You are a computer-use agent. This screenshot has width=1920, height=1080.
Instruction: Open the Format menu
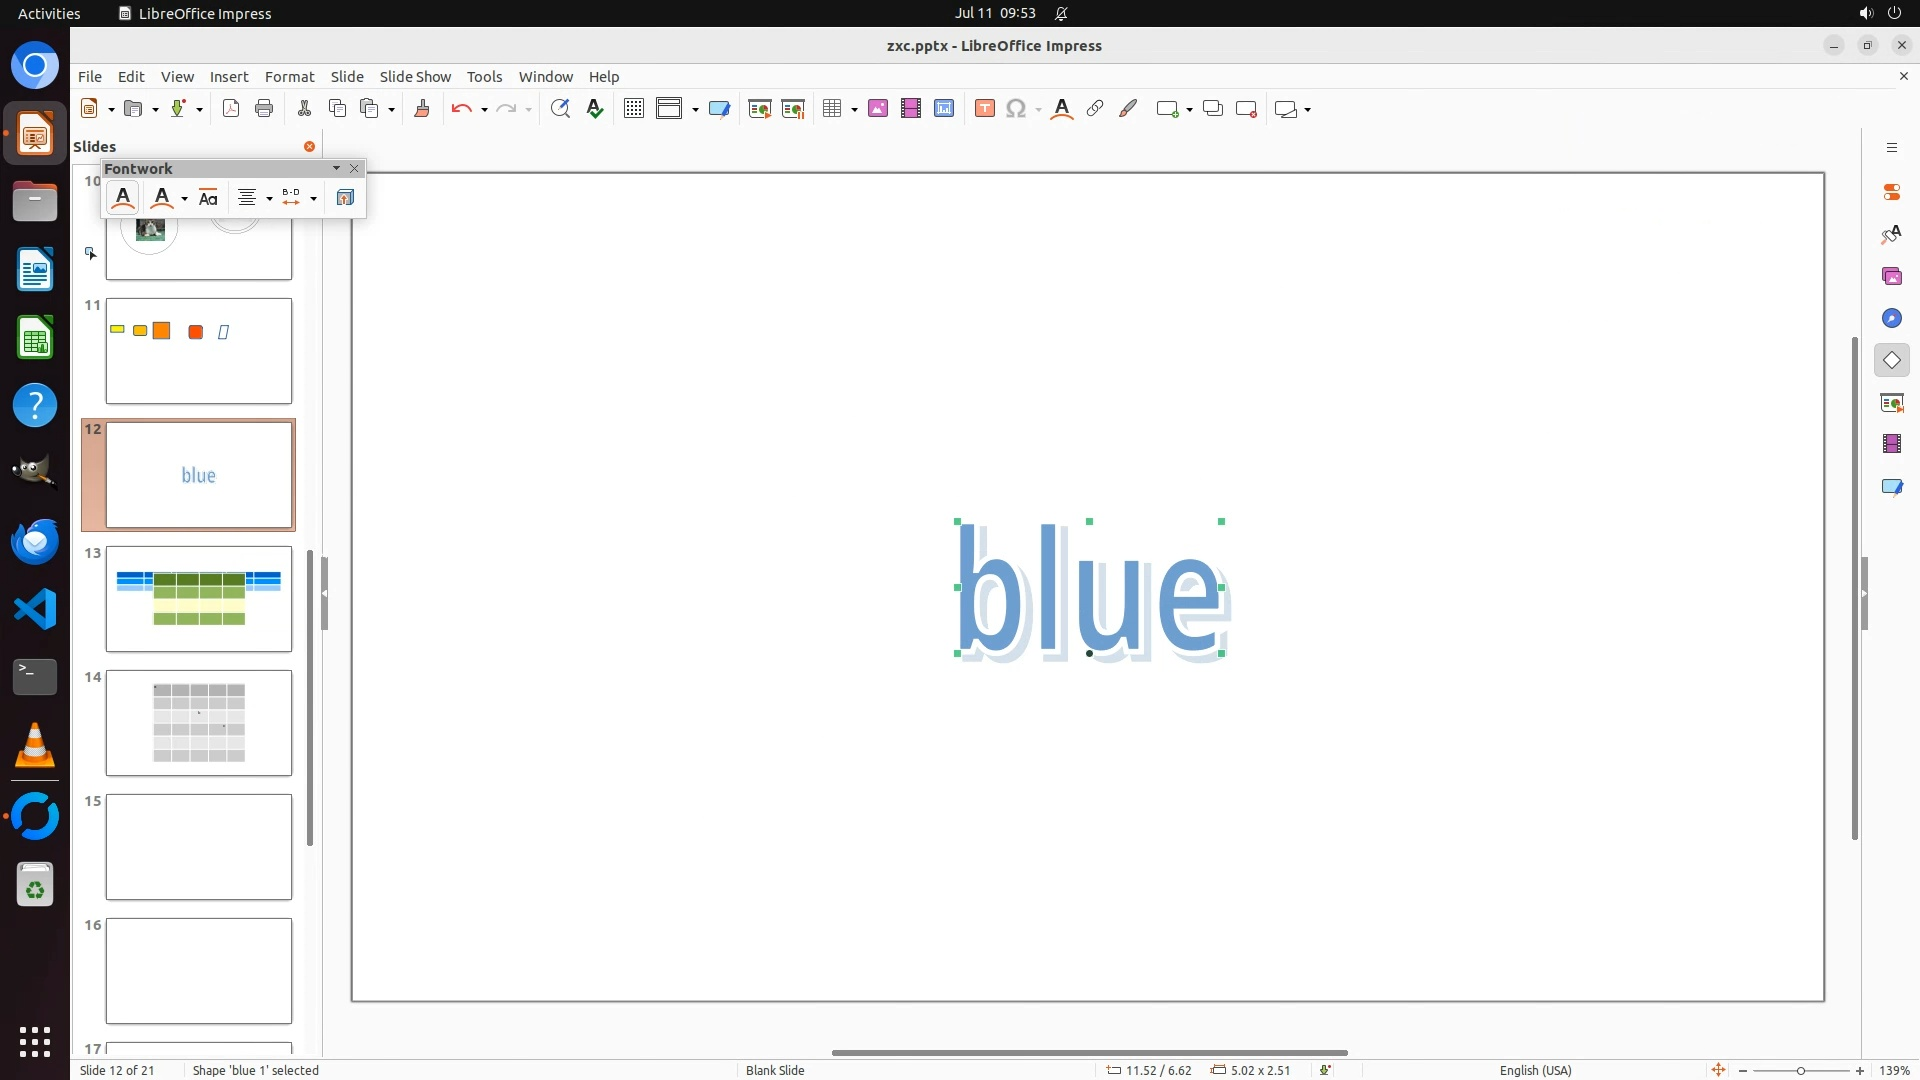tap(289, 77)
